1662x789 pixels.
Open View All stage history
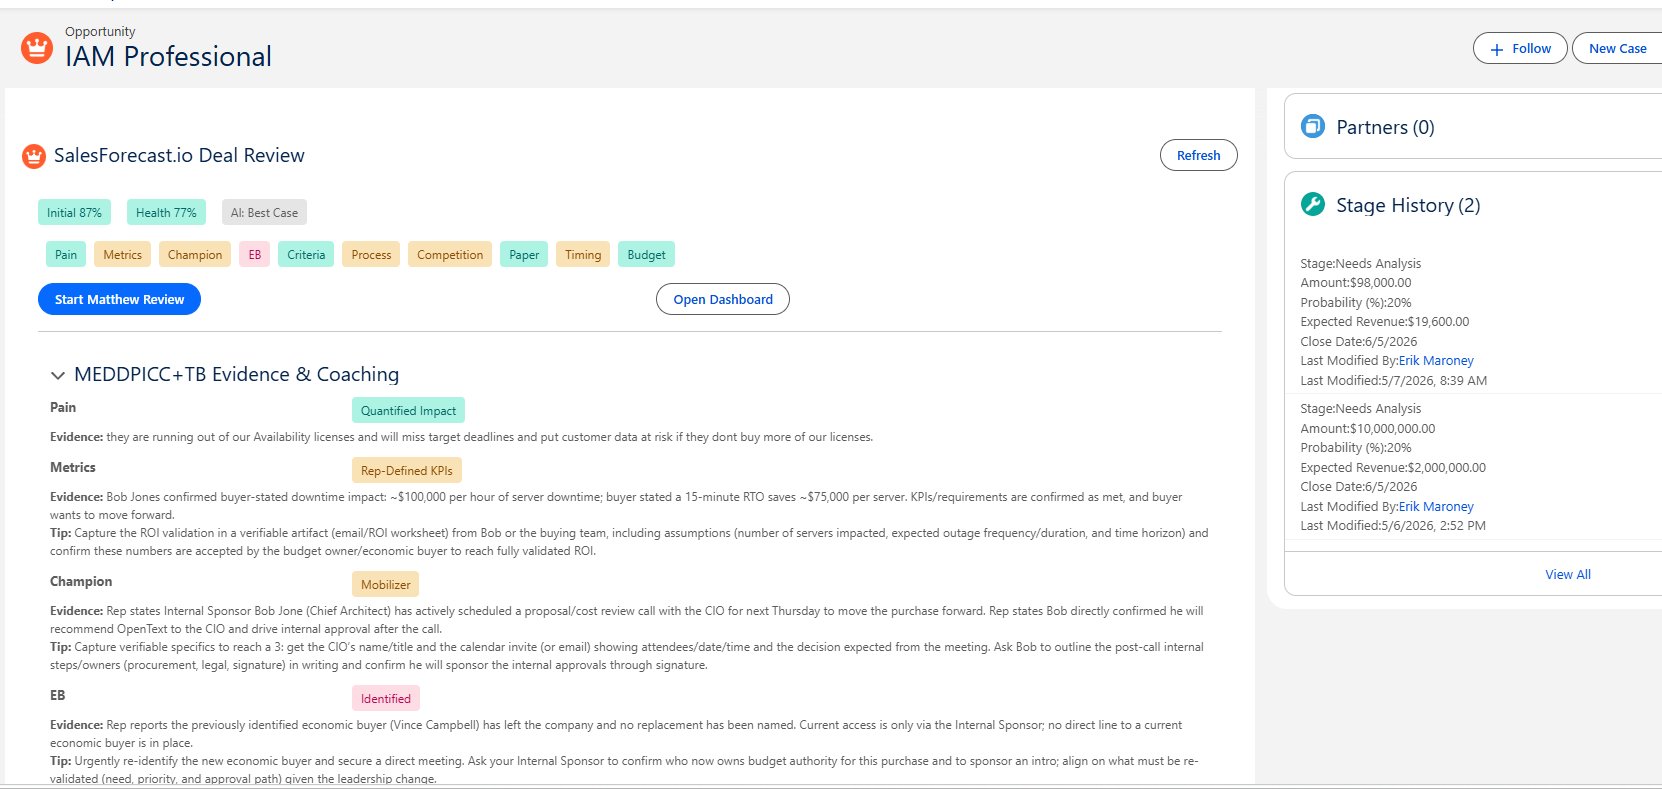(1567, 574)
